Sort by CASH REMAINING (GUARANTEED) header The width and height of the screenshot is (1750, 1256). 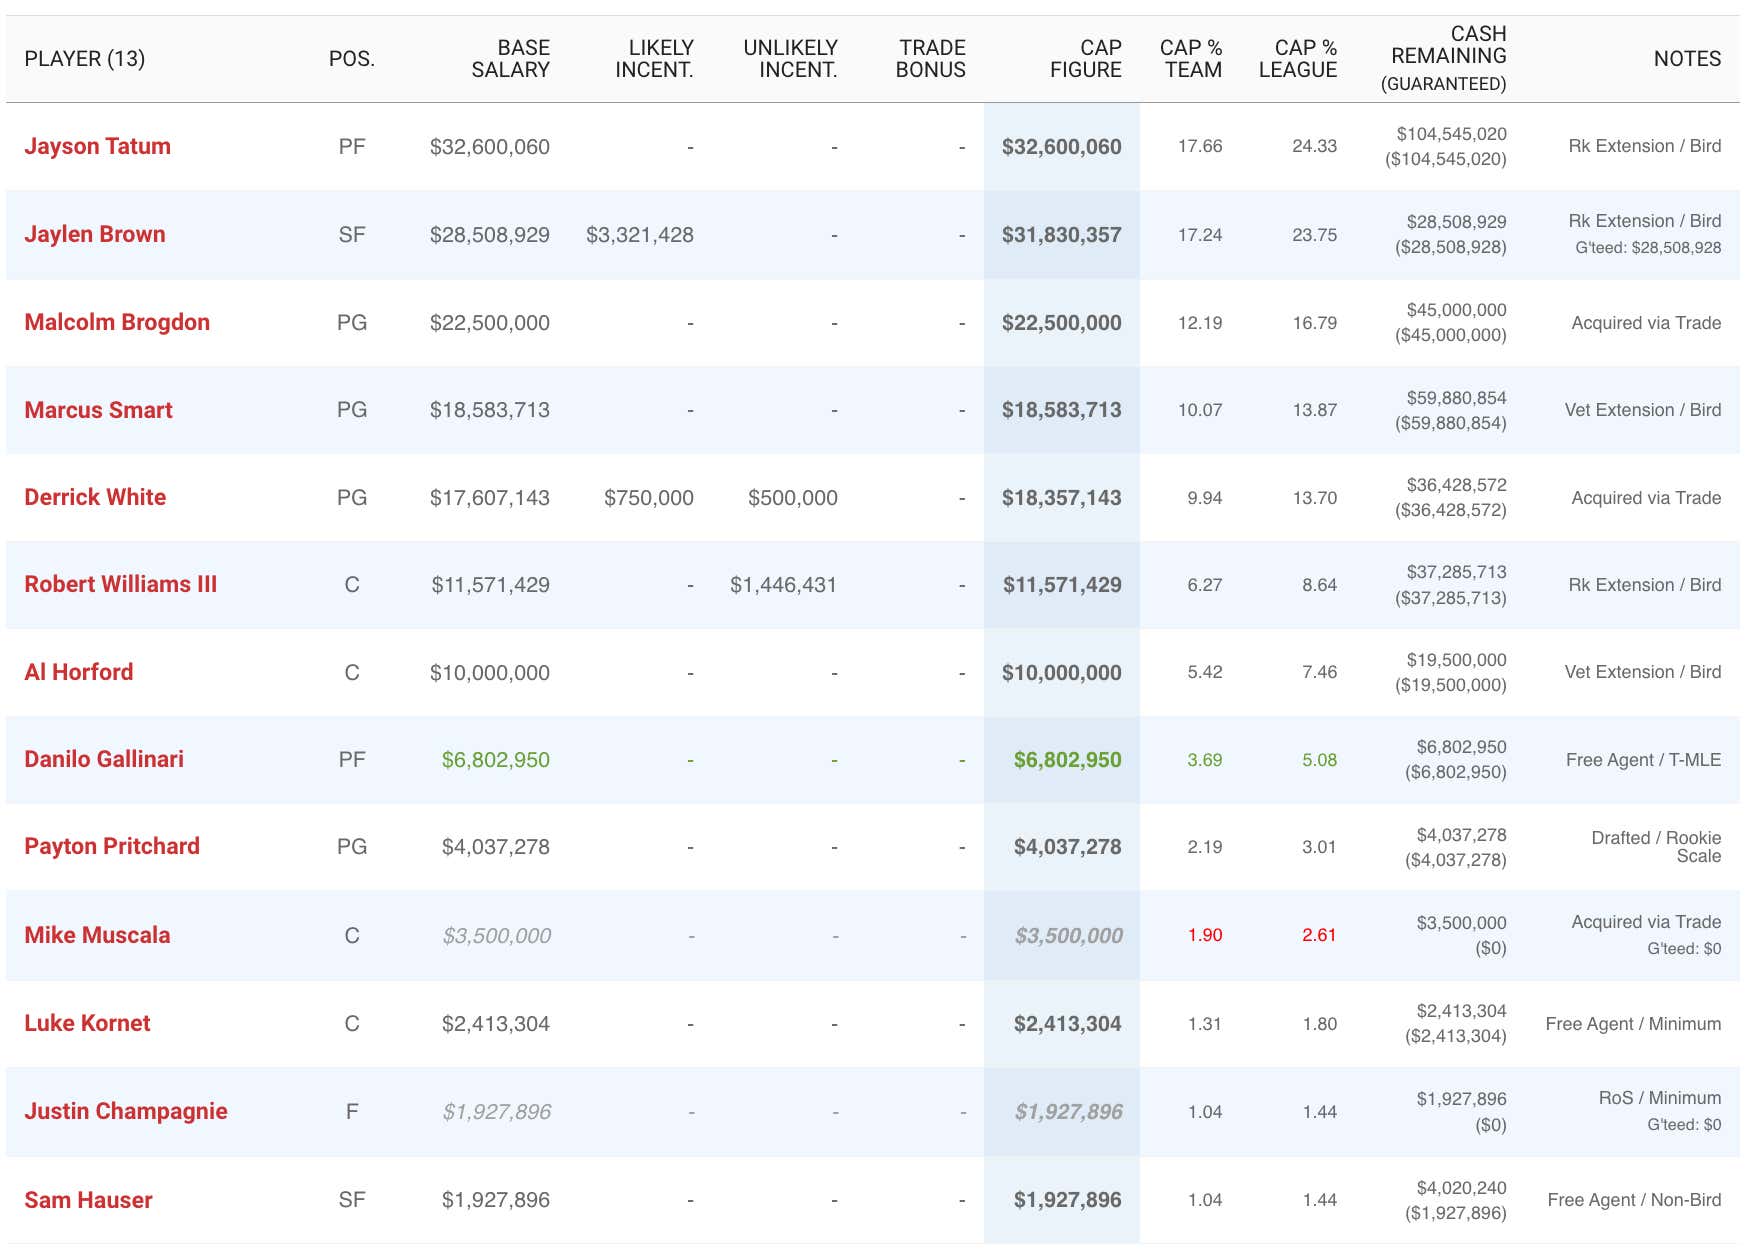pos(1444,59)
